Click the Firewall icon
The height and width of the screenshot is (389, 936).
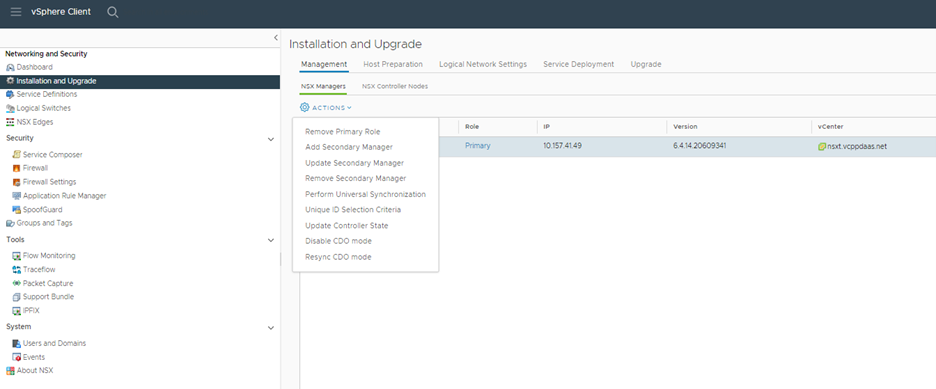(17, 168)
